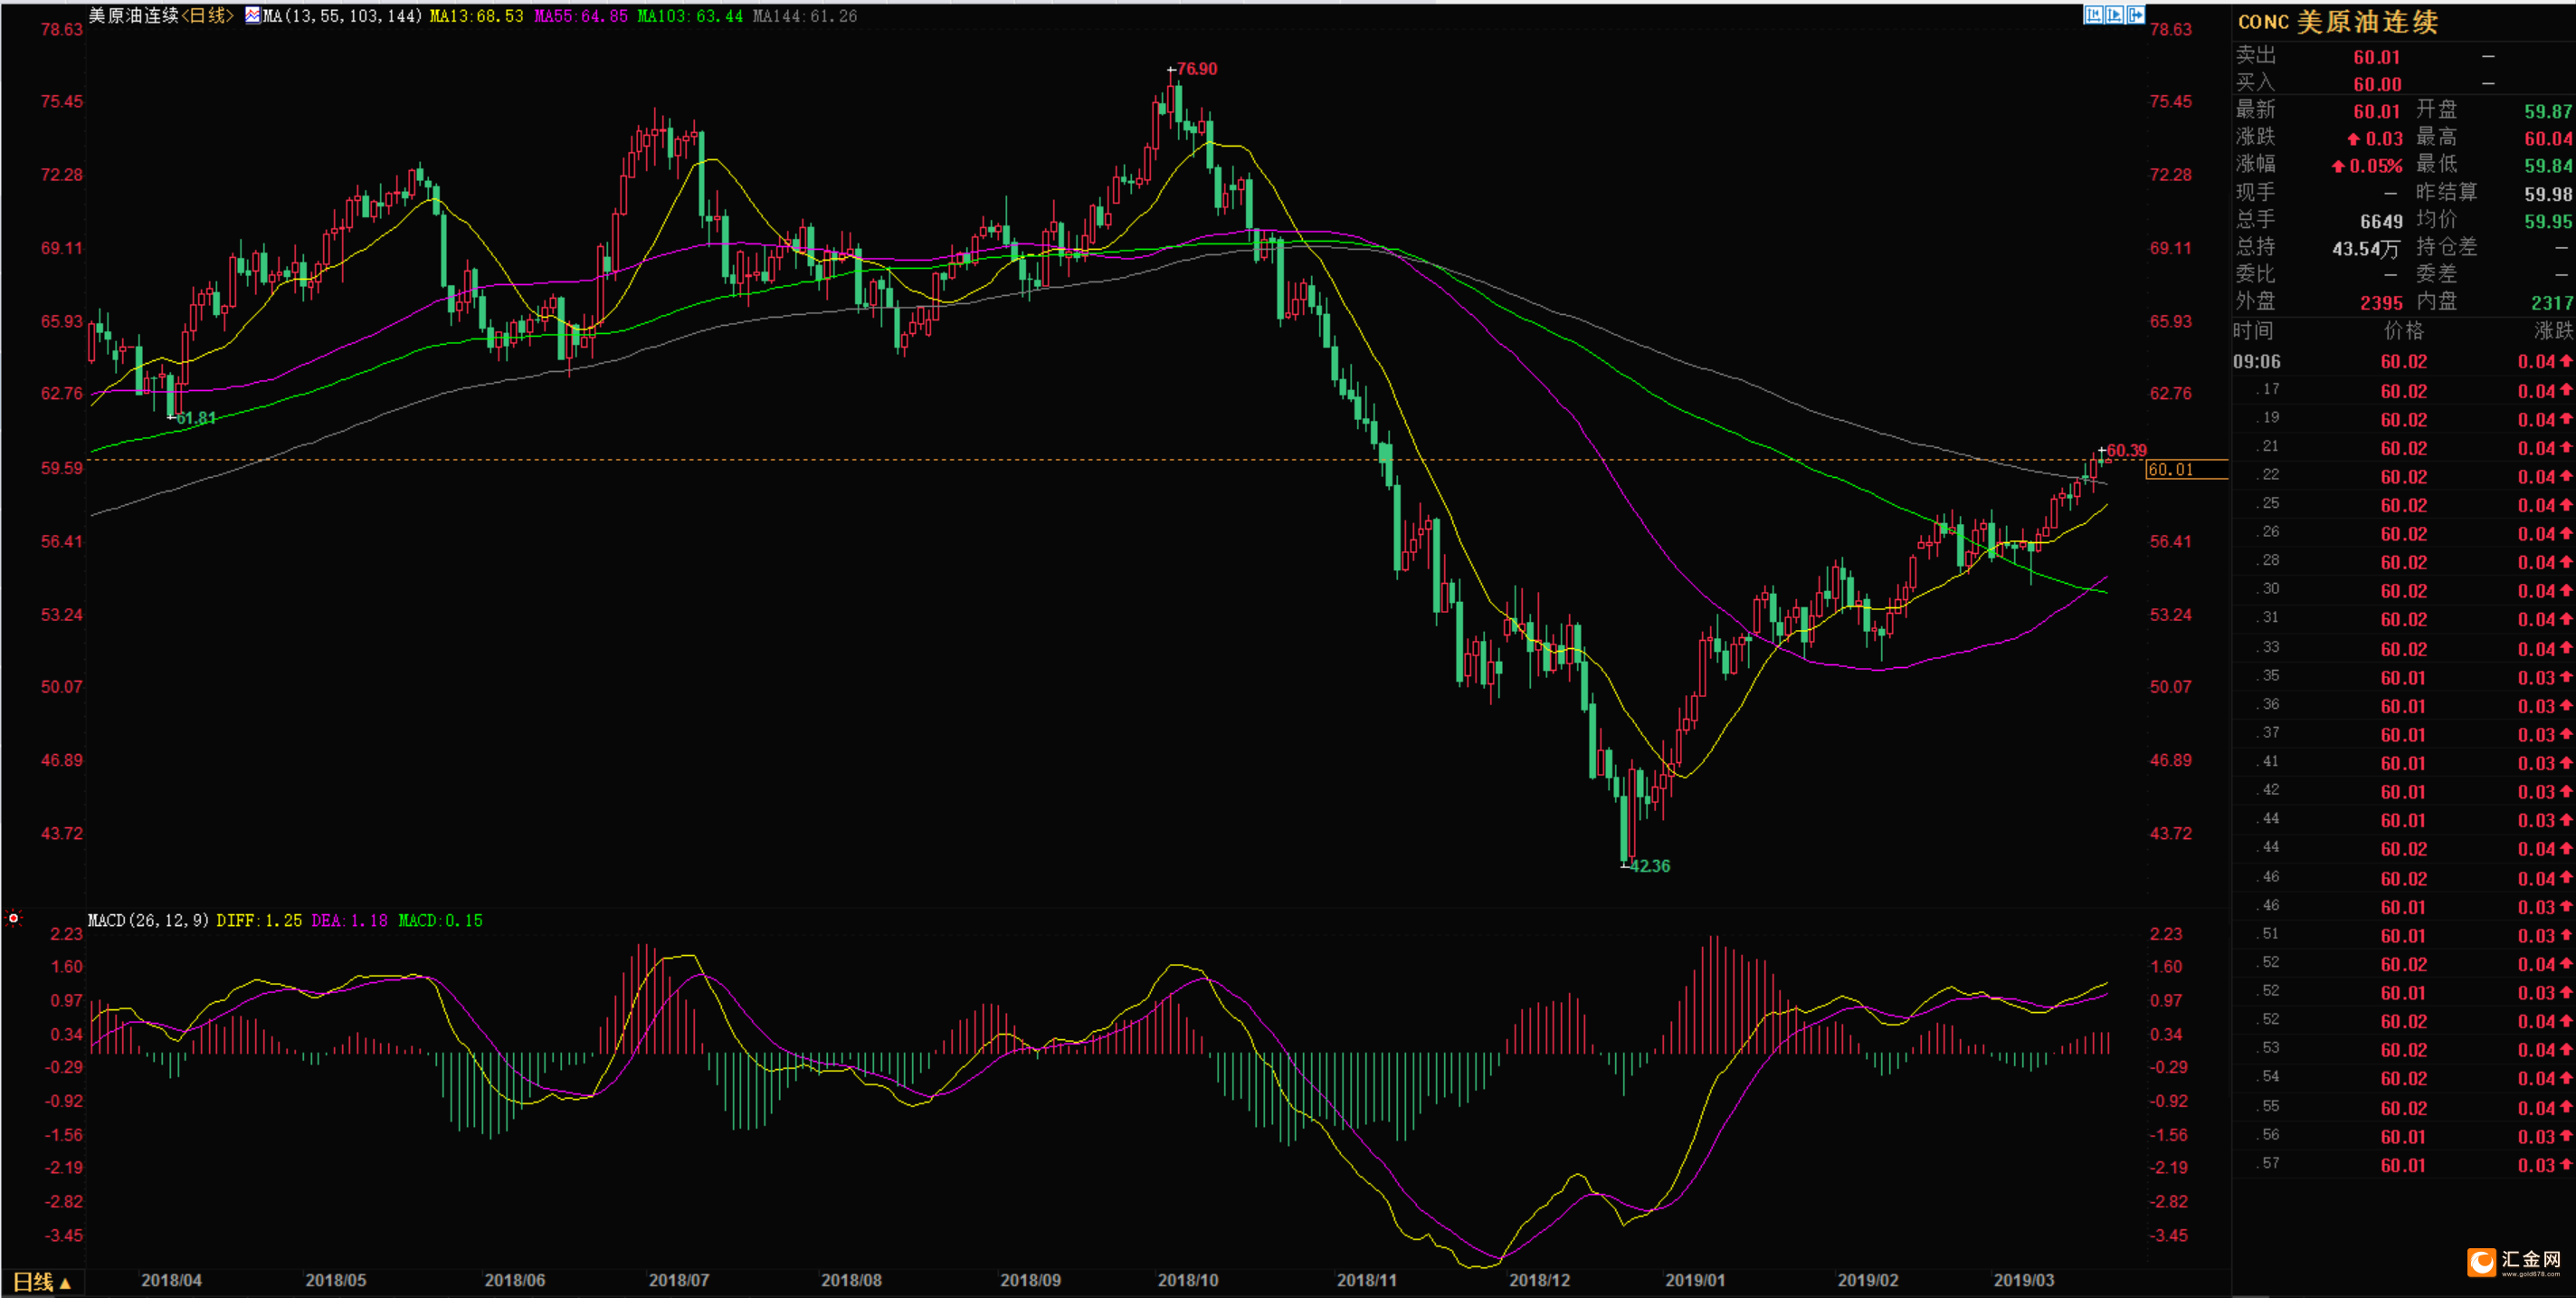Click the 汇金网 logo icon
The image size is (2576, 1298).
[2482, 1262]
